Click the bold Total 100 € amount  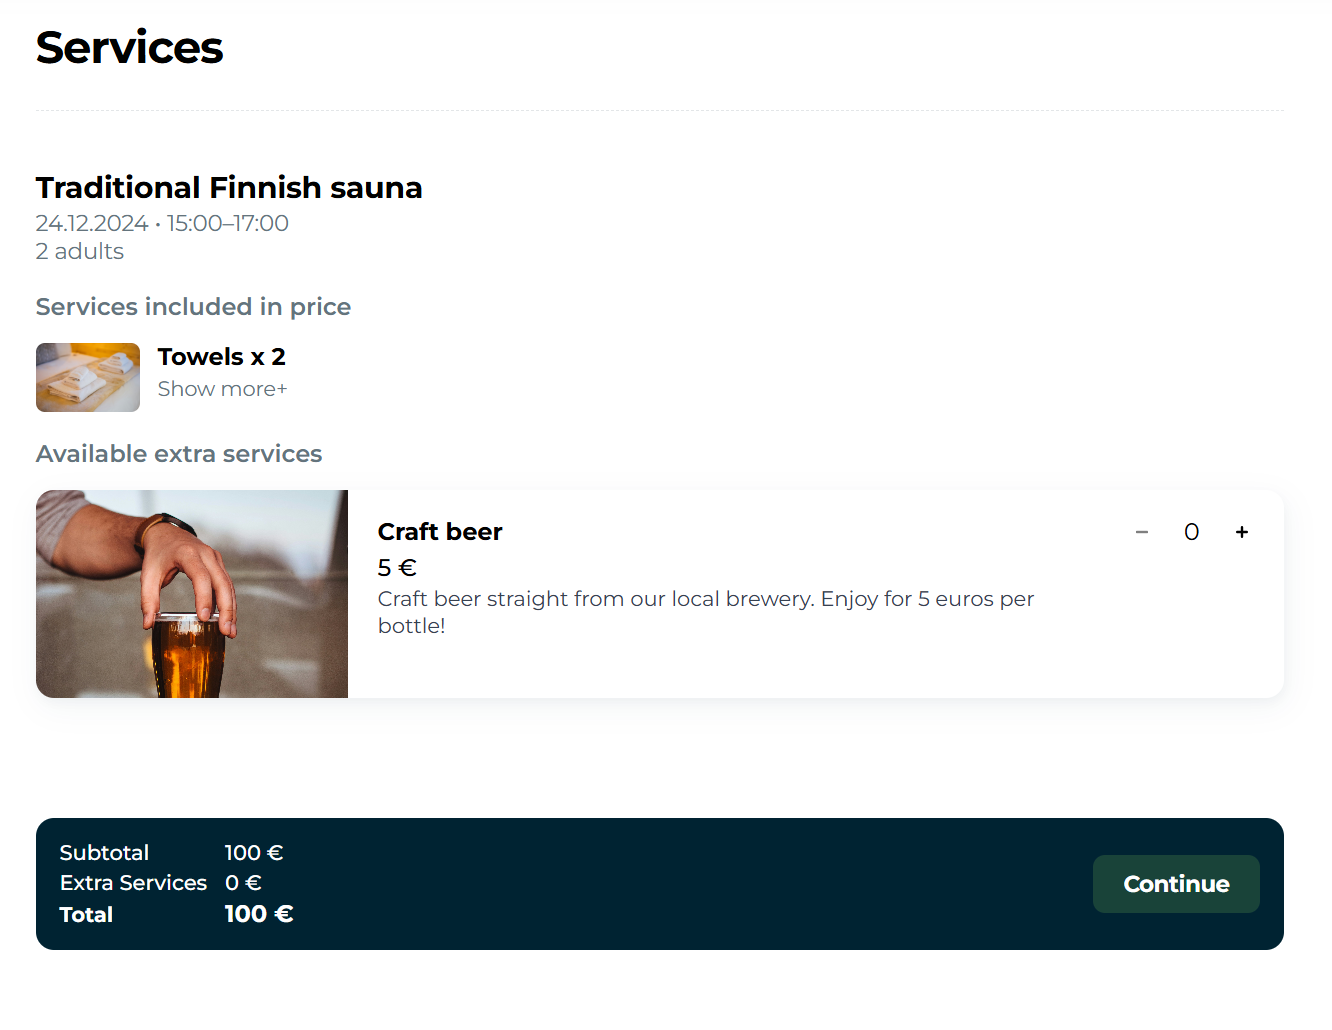click(x=258, y=914)
